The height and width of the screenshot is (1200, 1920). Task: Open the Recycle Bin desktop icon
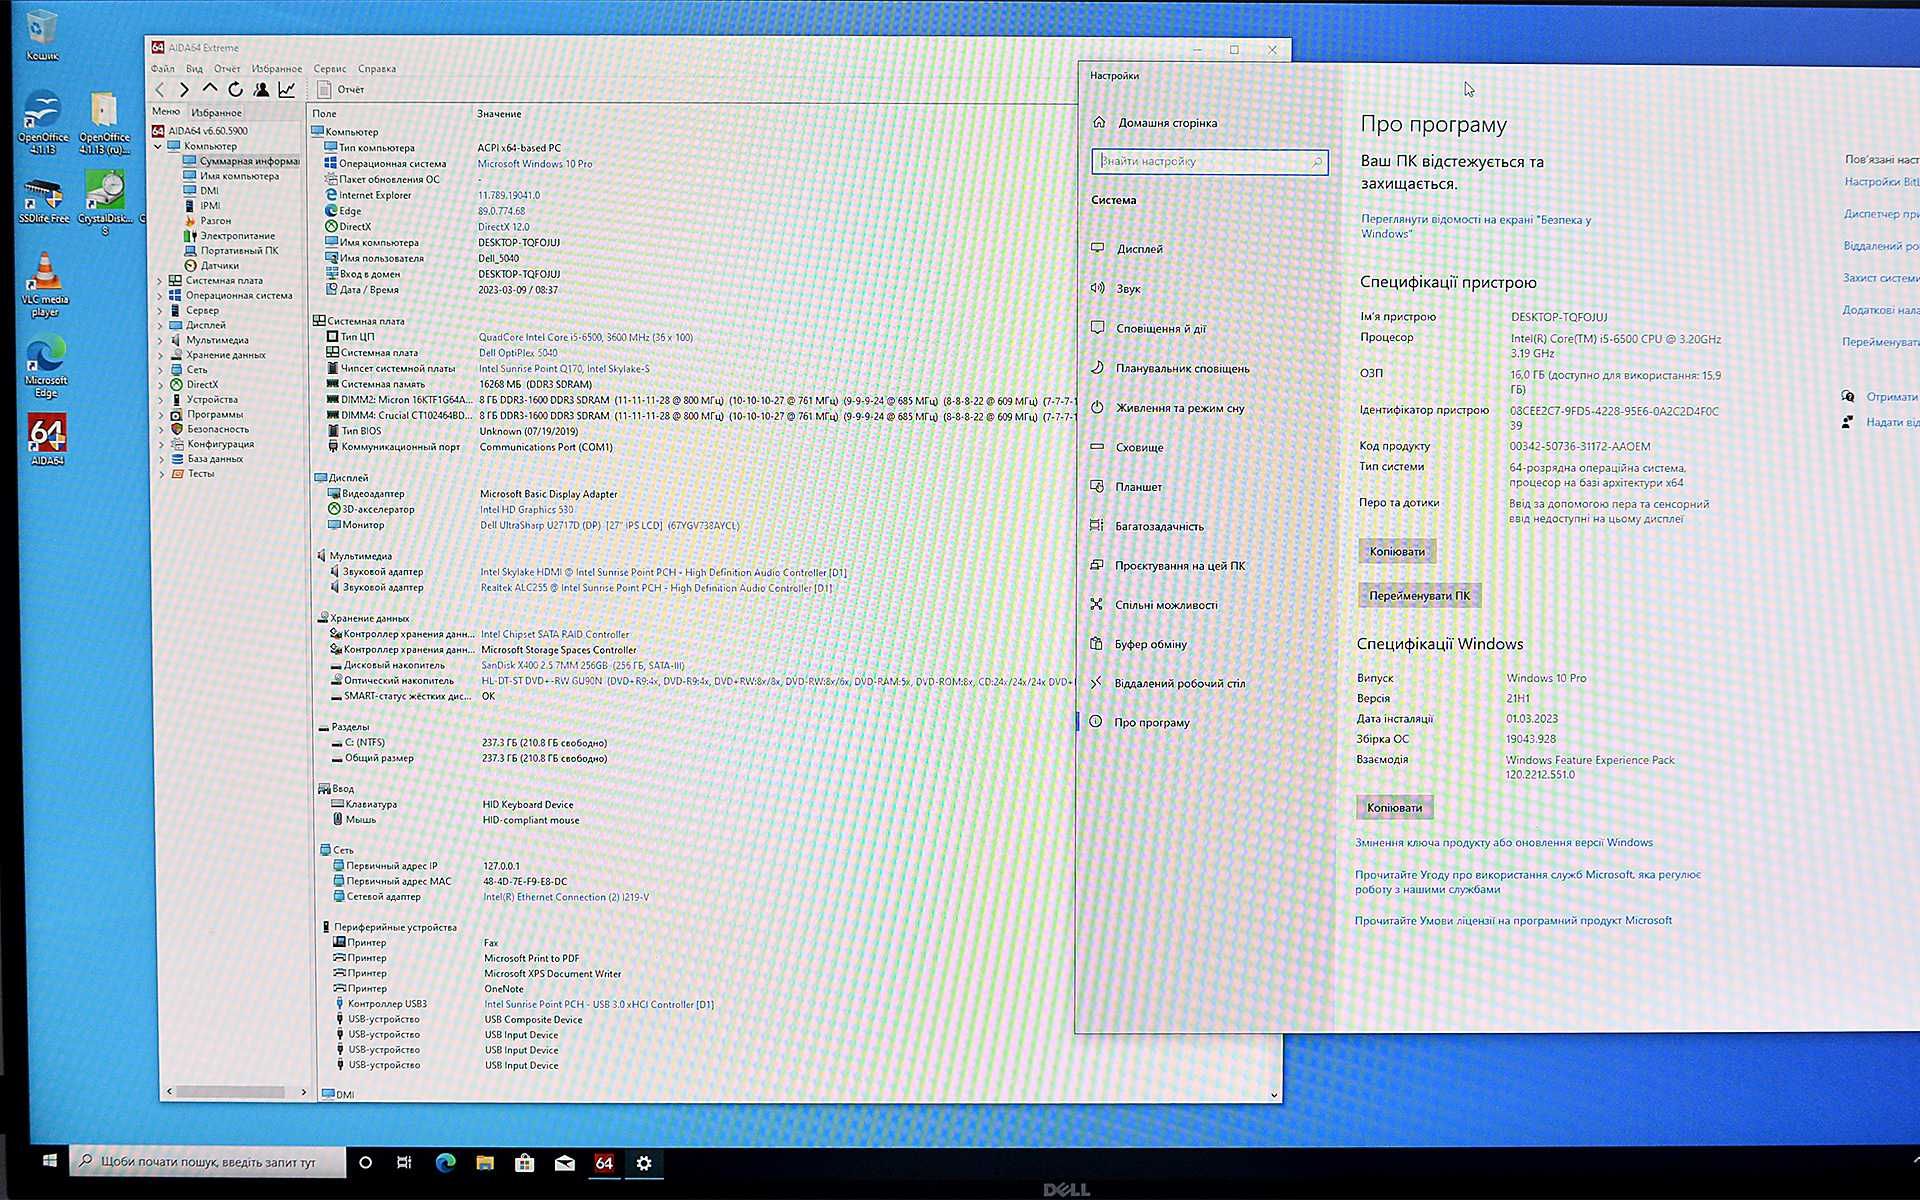click(41, 36)
